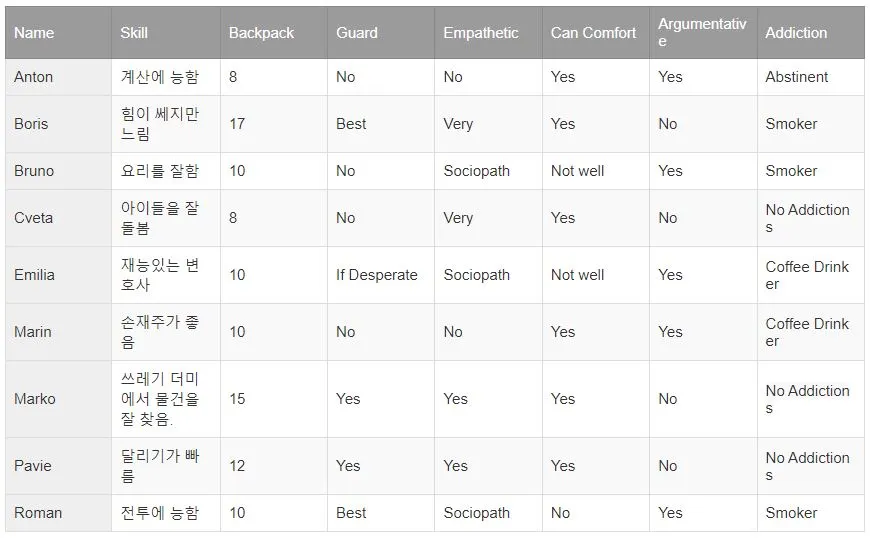Click the Pavie name cell
870x538 pixels.
(33, 466)
